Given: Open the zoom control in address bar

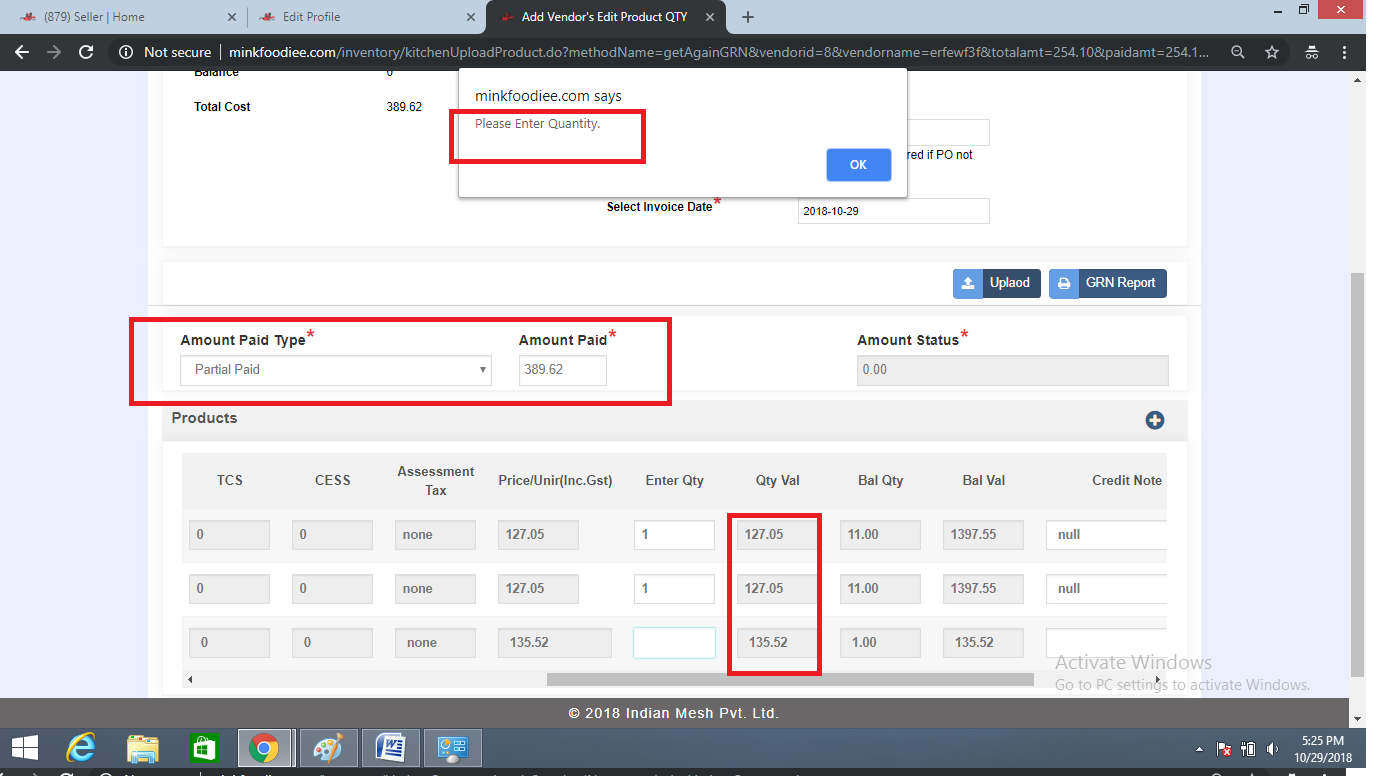Looking at the screenshot, I should pos(1238,52).
